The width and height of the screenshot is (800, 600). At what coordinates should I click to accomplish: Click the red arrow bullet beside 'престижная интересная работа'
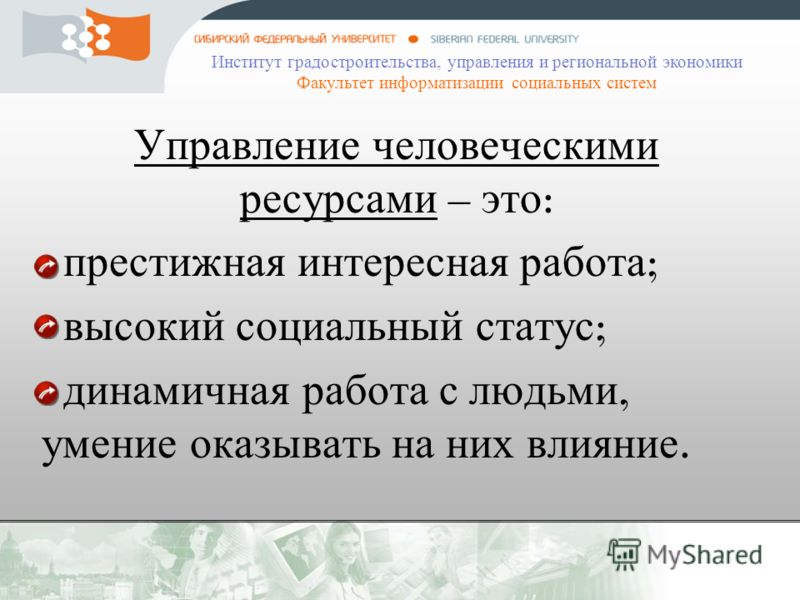click(x=47, y=266)
